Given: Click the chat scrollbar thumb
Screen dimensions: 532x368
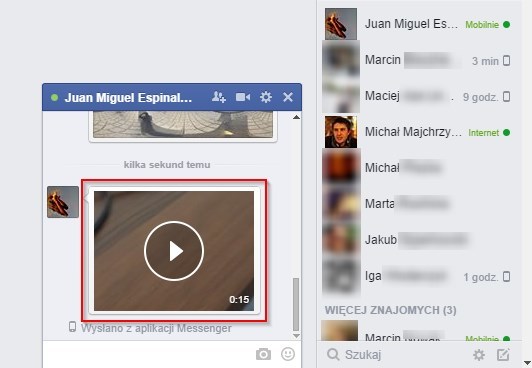Looking at the screenshot, I should pos(296,304).
